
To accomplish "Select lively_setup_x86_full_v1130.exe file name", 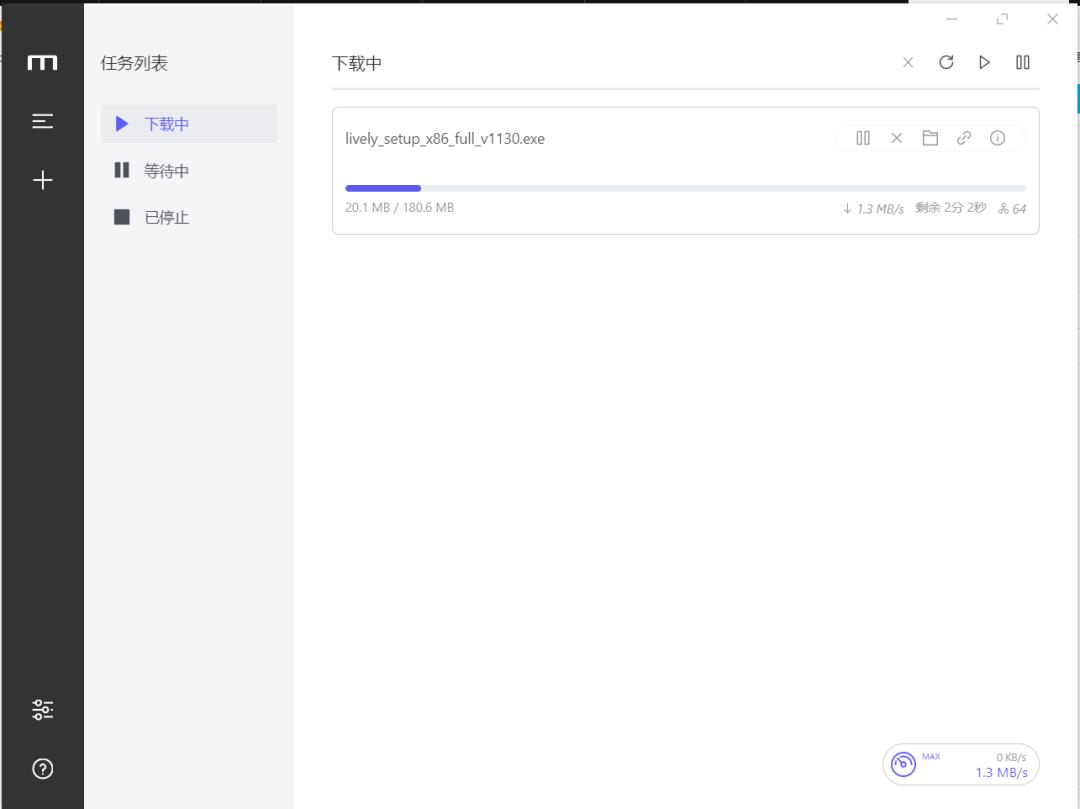I will click(445, 138).
